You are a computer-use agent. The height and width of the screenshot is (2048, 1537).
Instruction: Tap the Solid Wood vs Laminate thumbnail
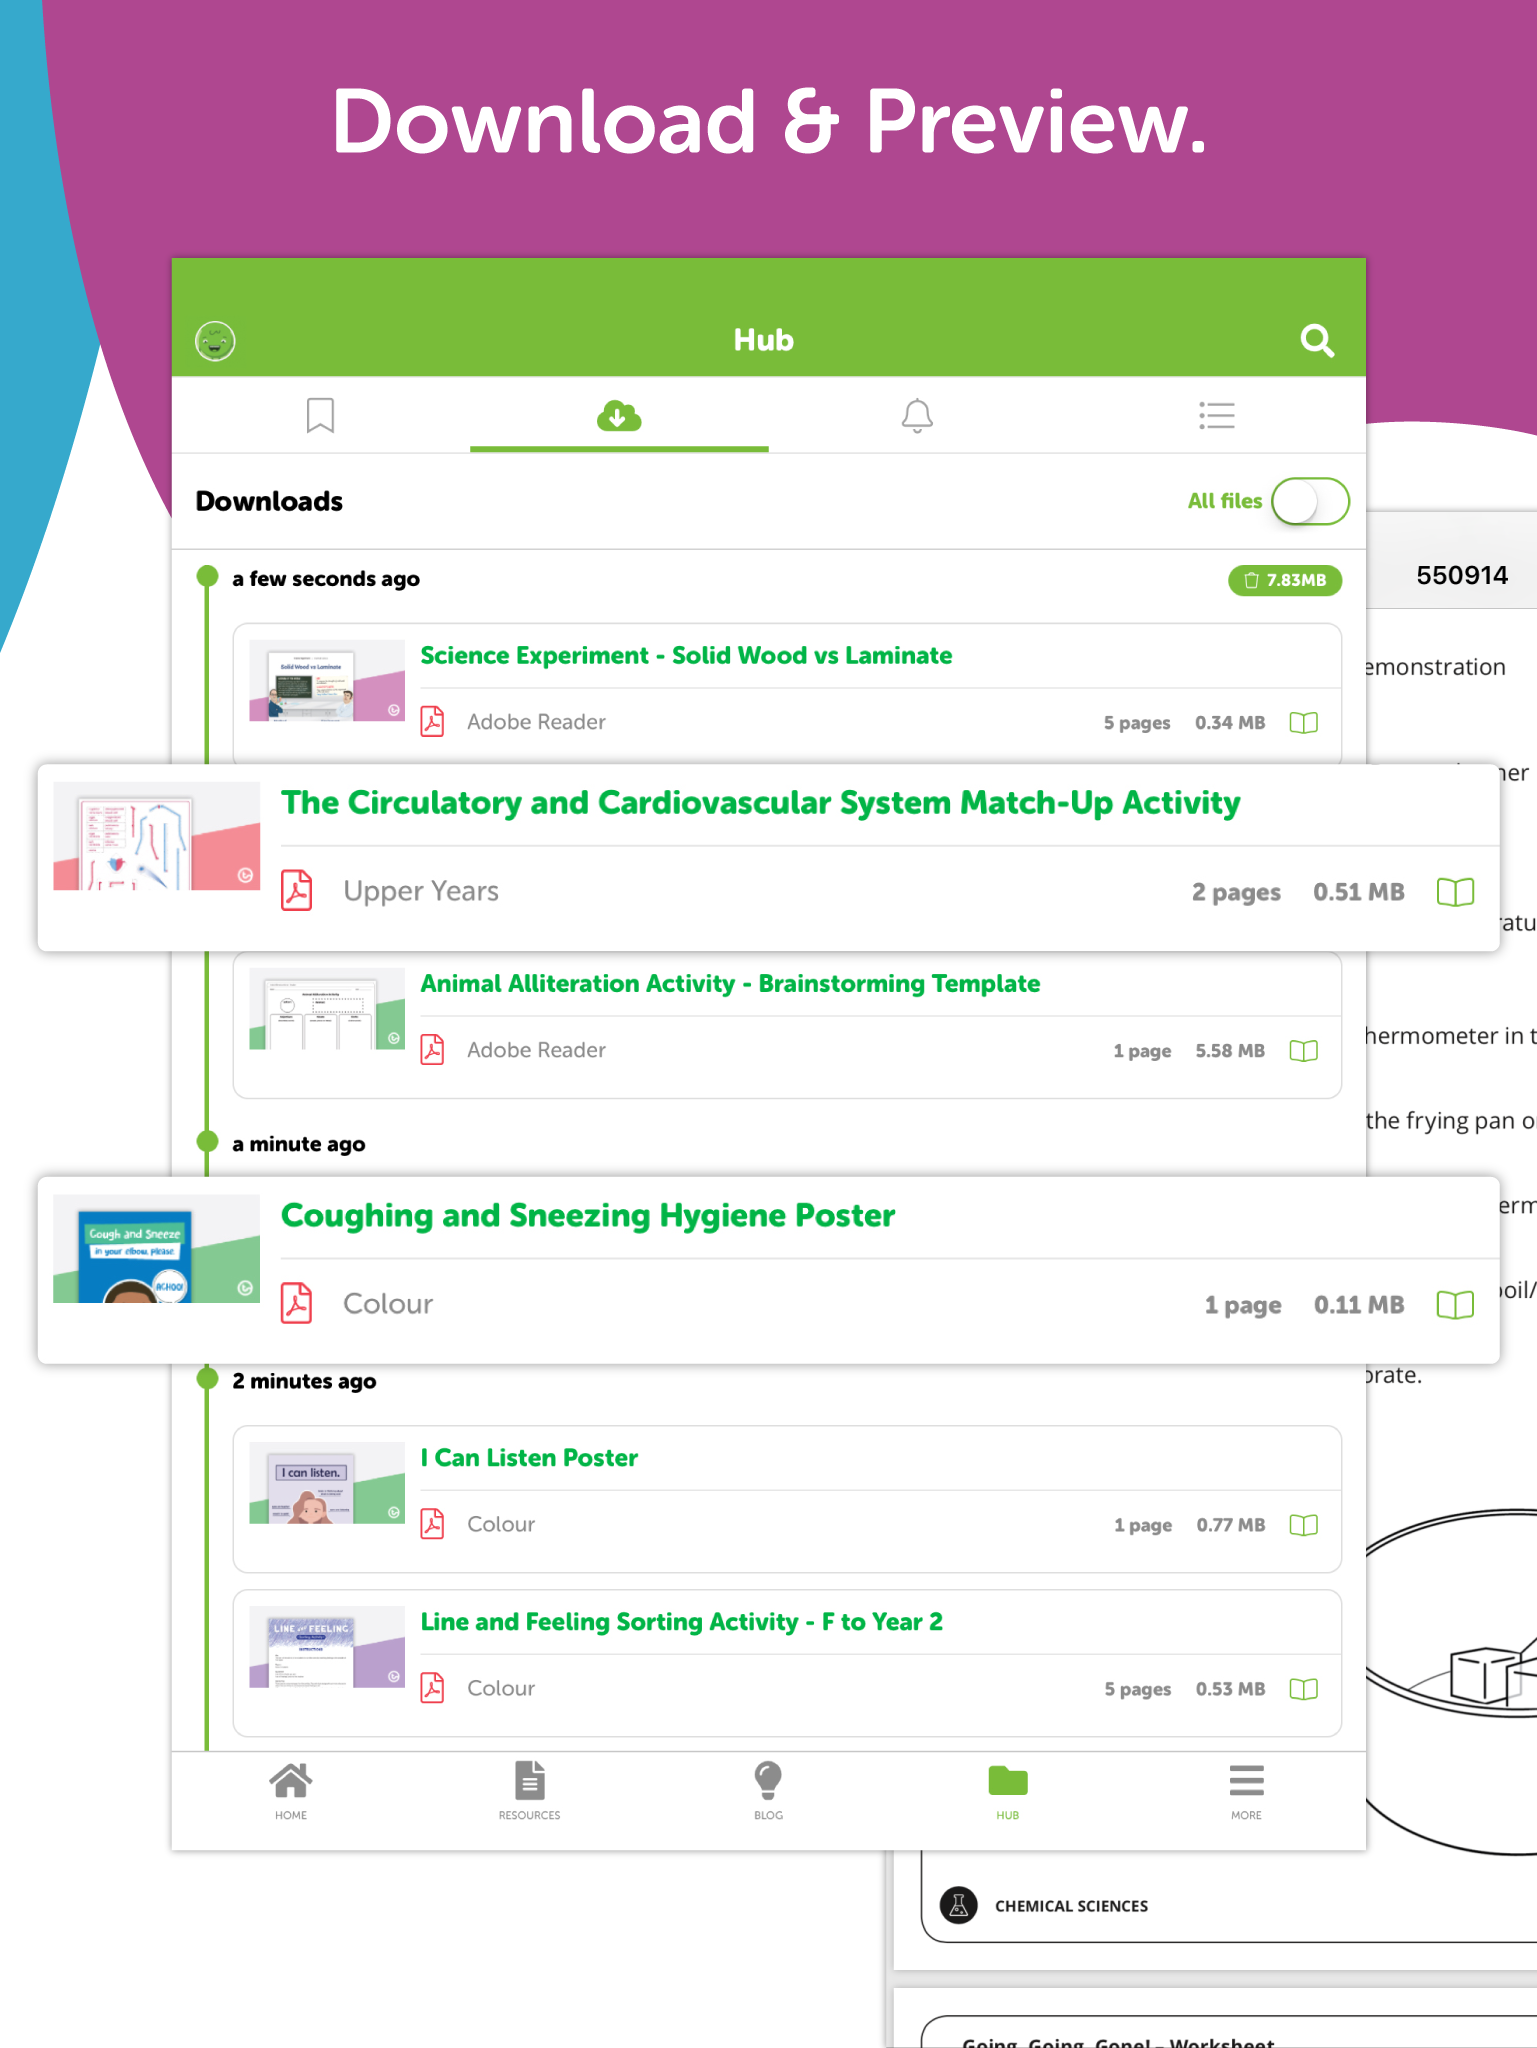point(327,681)
